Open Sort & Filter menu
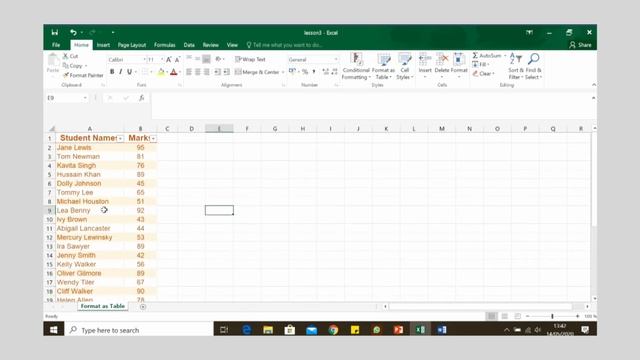640x360 pixels. point(516,66)
